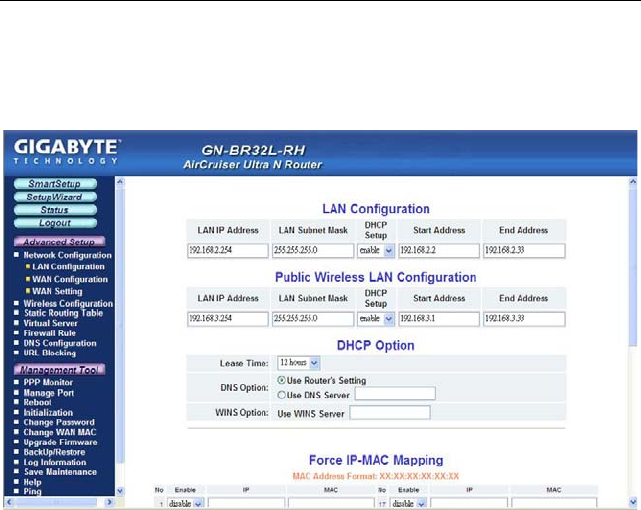Select Use Router's Setting radio button

(x=281, y=380)
